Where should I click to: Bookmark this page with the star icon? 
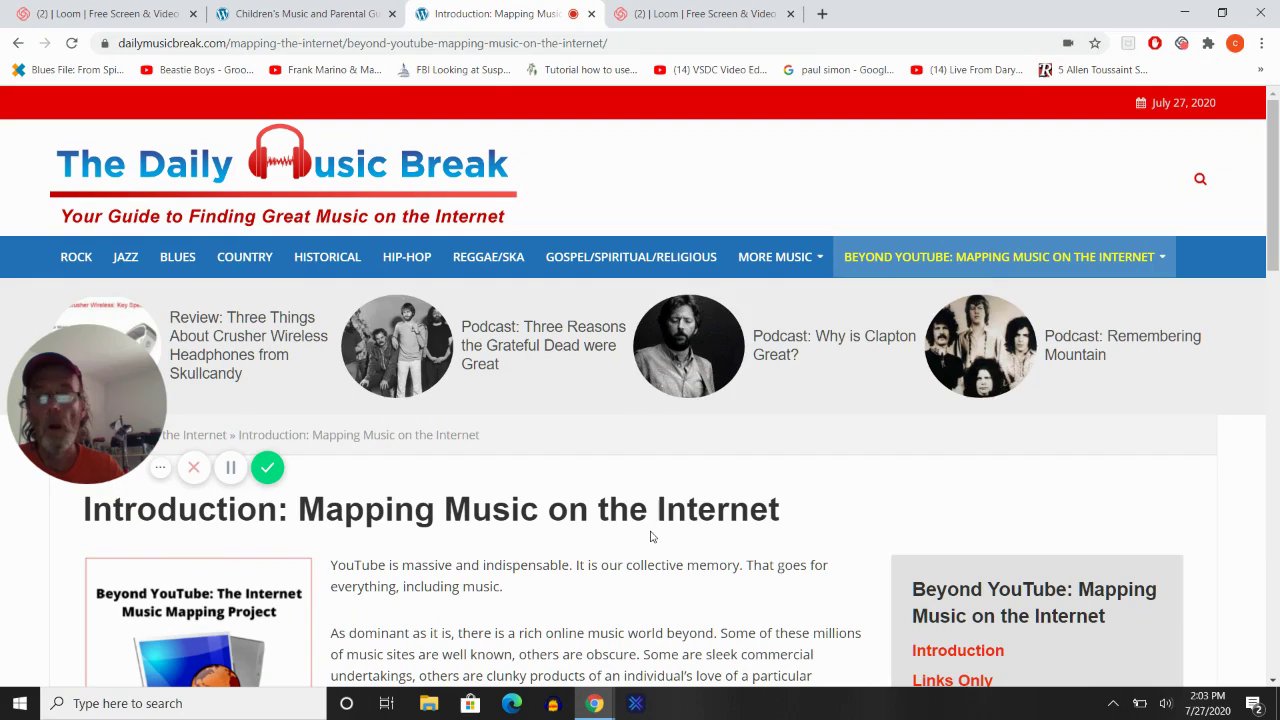(x=1095, y=43)
